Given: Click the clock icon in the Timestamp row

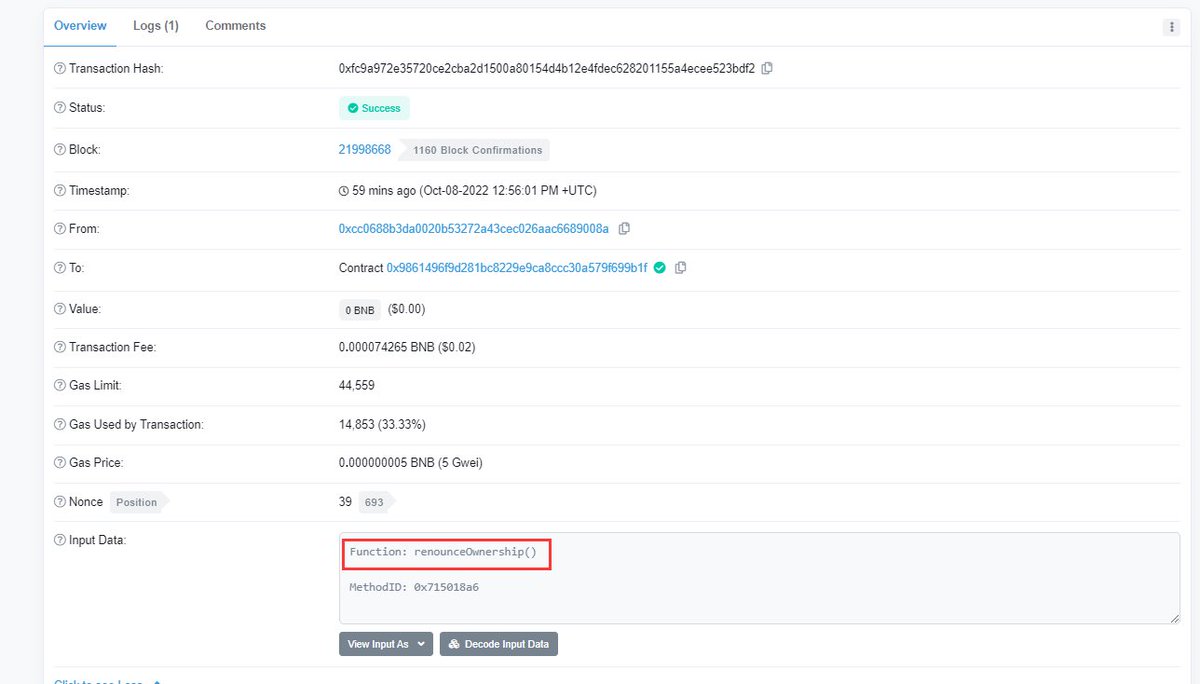Looking at the screenshot, I should (x=345, y=190).
